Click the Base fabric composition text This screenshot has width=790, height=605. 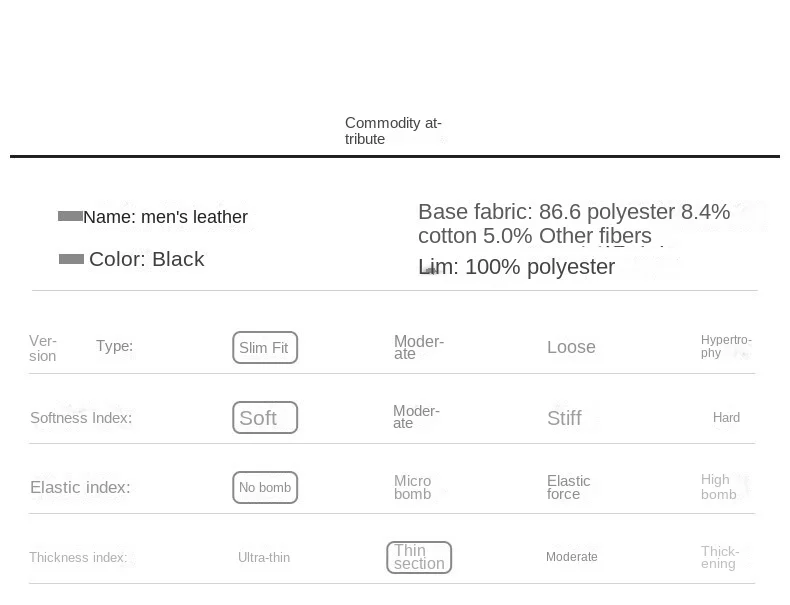click(x=574, y=224)
